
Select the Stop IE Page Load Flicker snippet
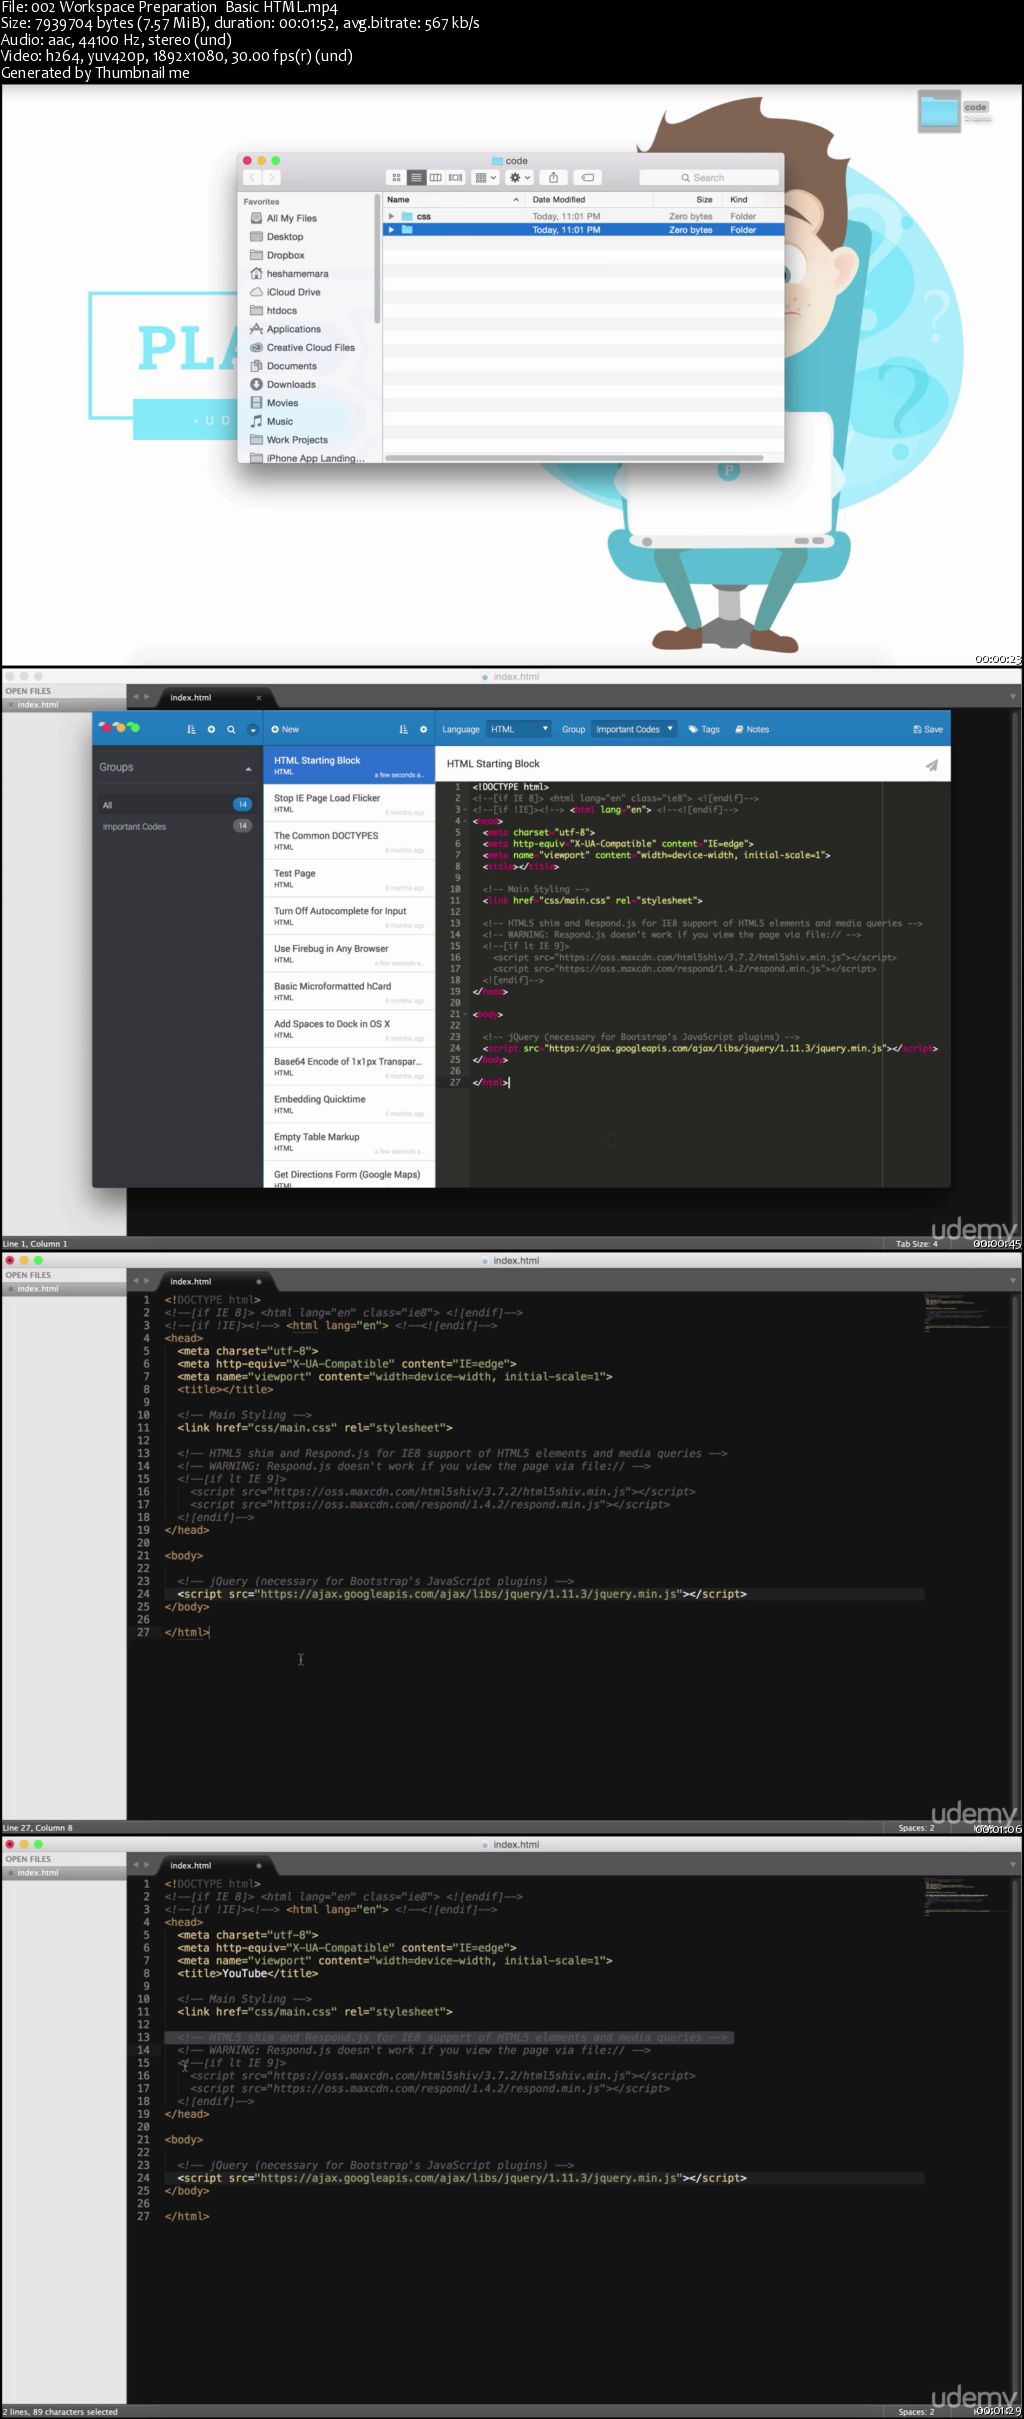(x=349, y=803)
